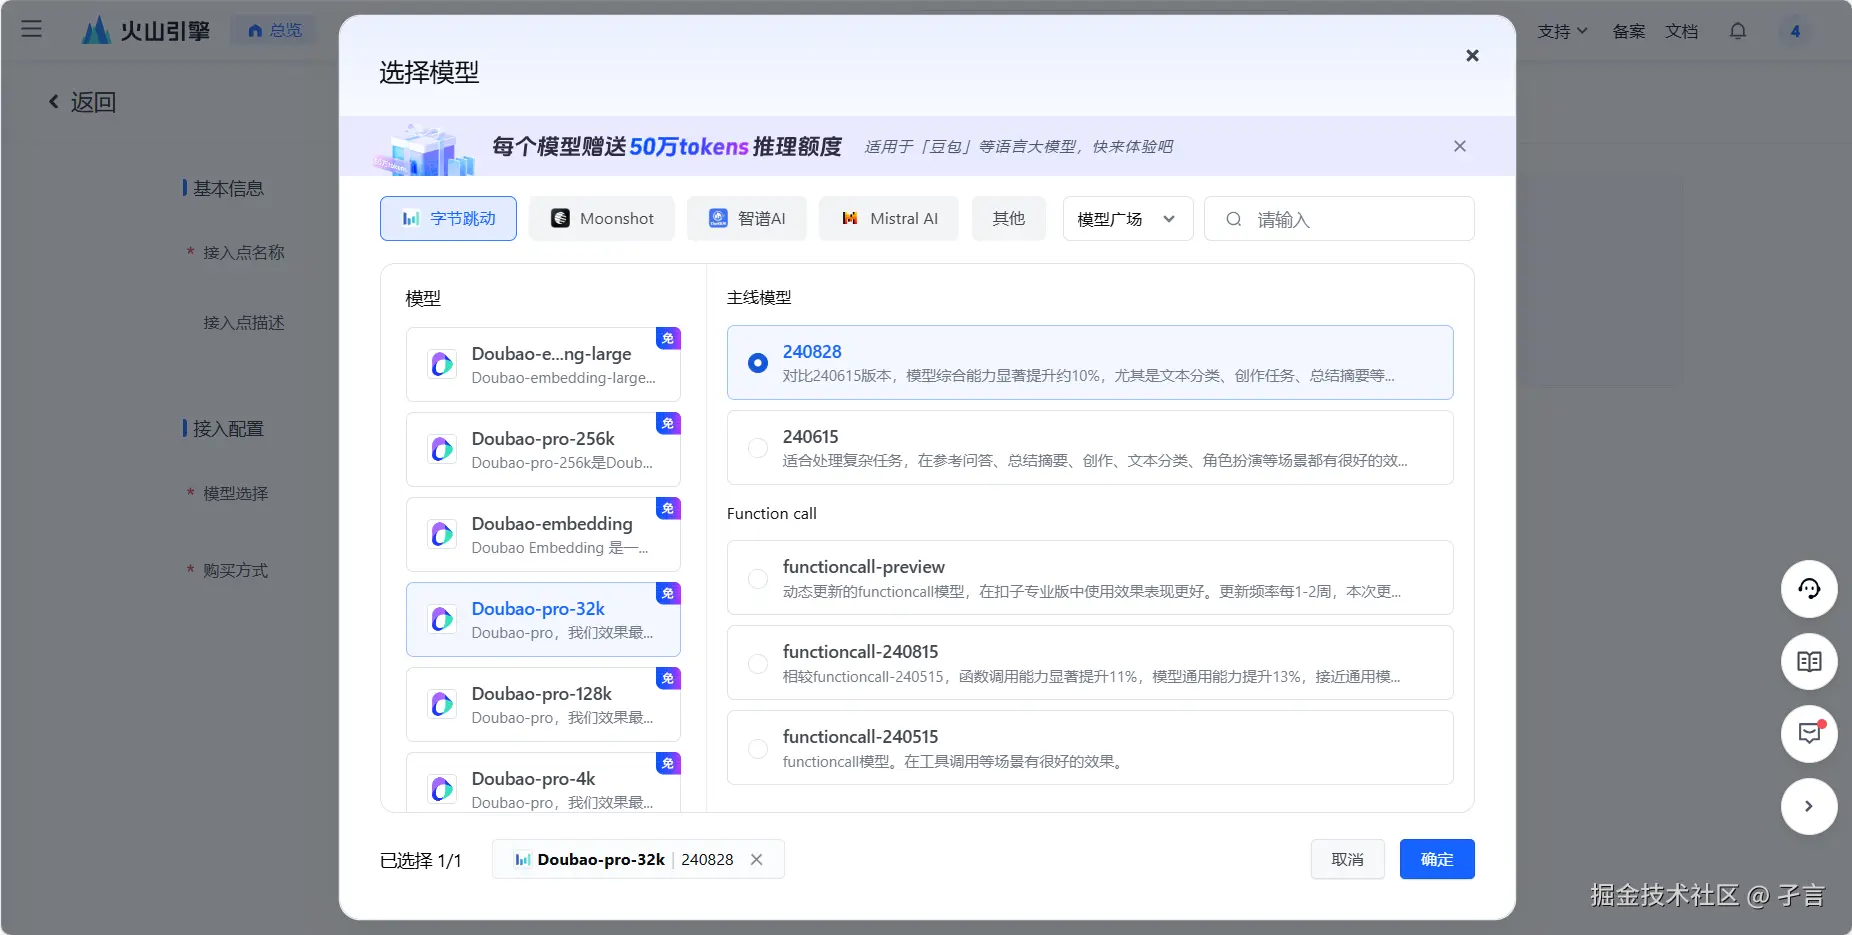
Task: Click the 火山引擎 logo
Action: click(145, 29)
